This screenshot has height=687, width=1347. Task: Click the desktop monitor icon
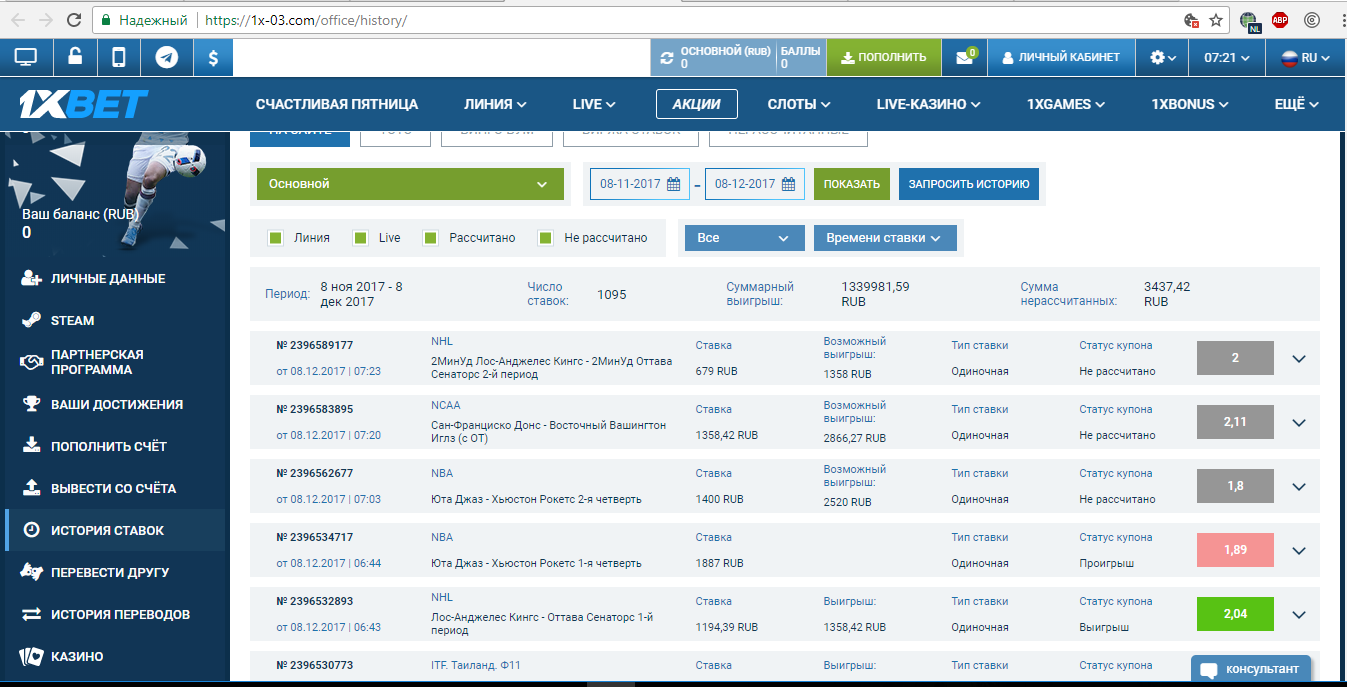click(x=26, y=58)
